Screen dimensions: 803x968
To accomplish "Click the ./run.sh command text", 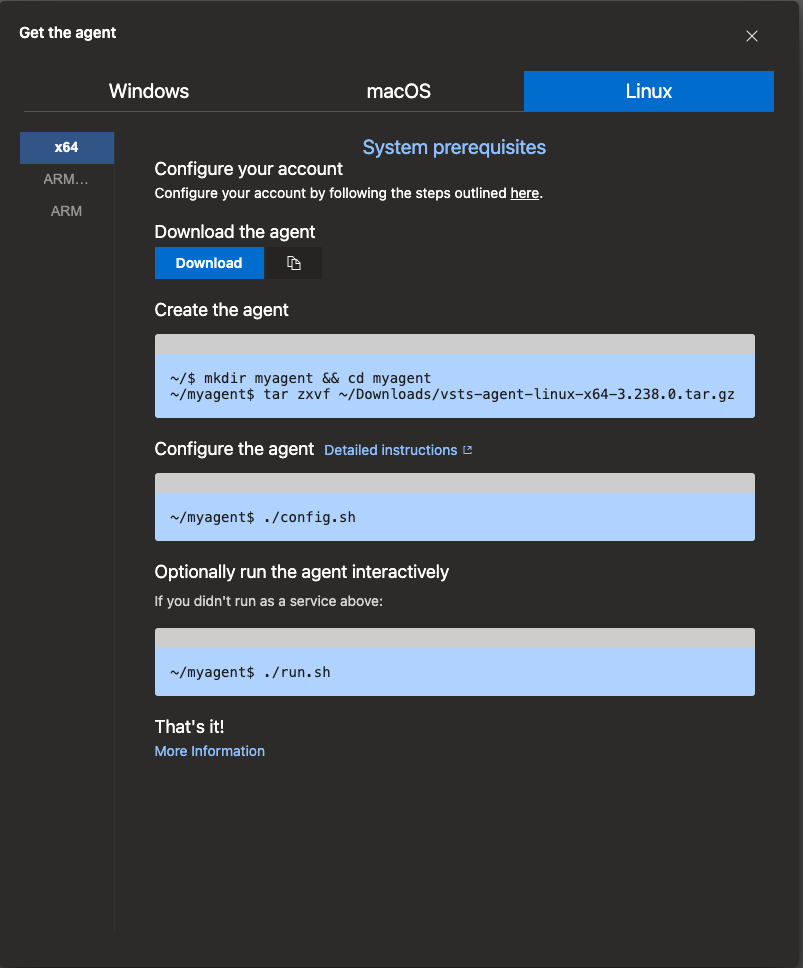I will point(251,672).
